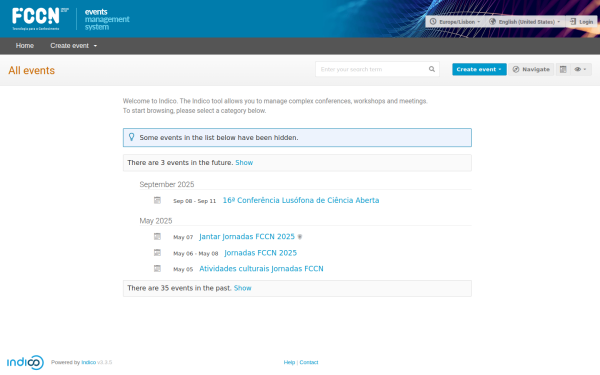Click the lightbulb icon in the hidden events notice

(132, 137)
